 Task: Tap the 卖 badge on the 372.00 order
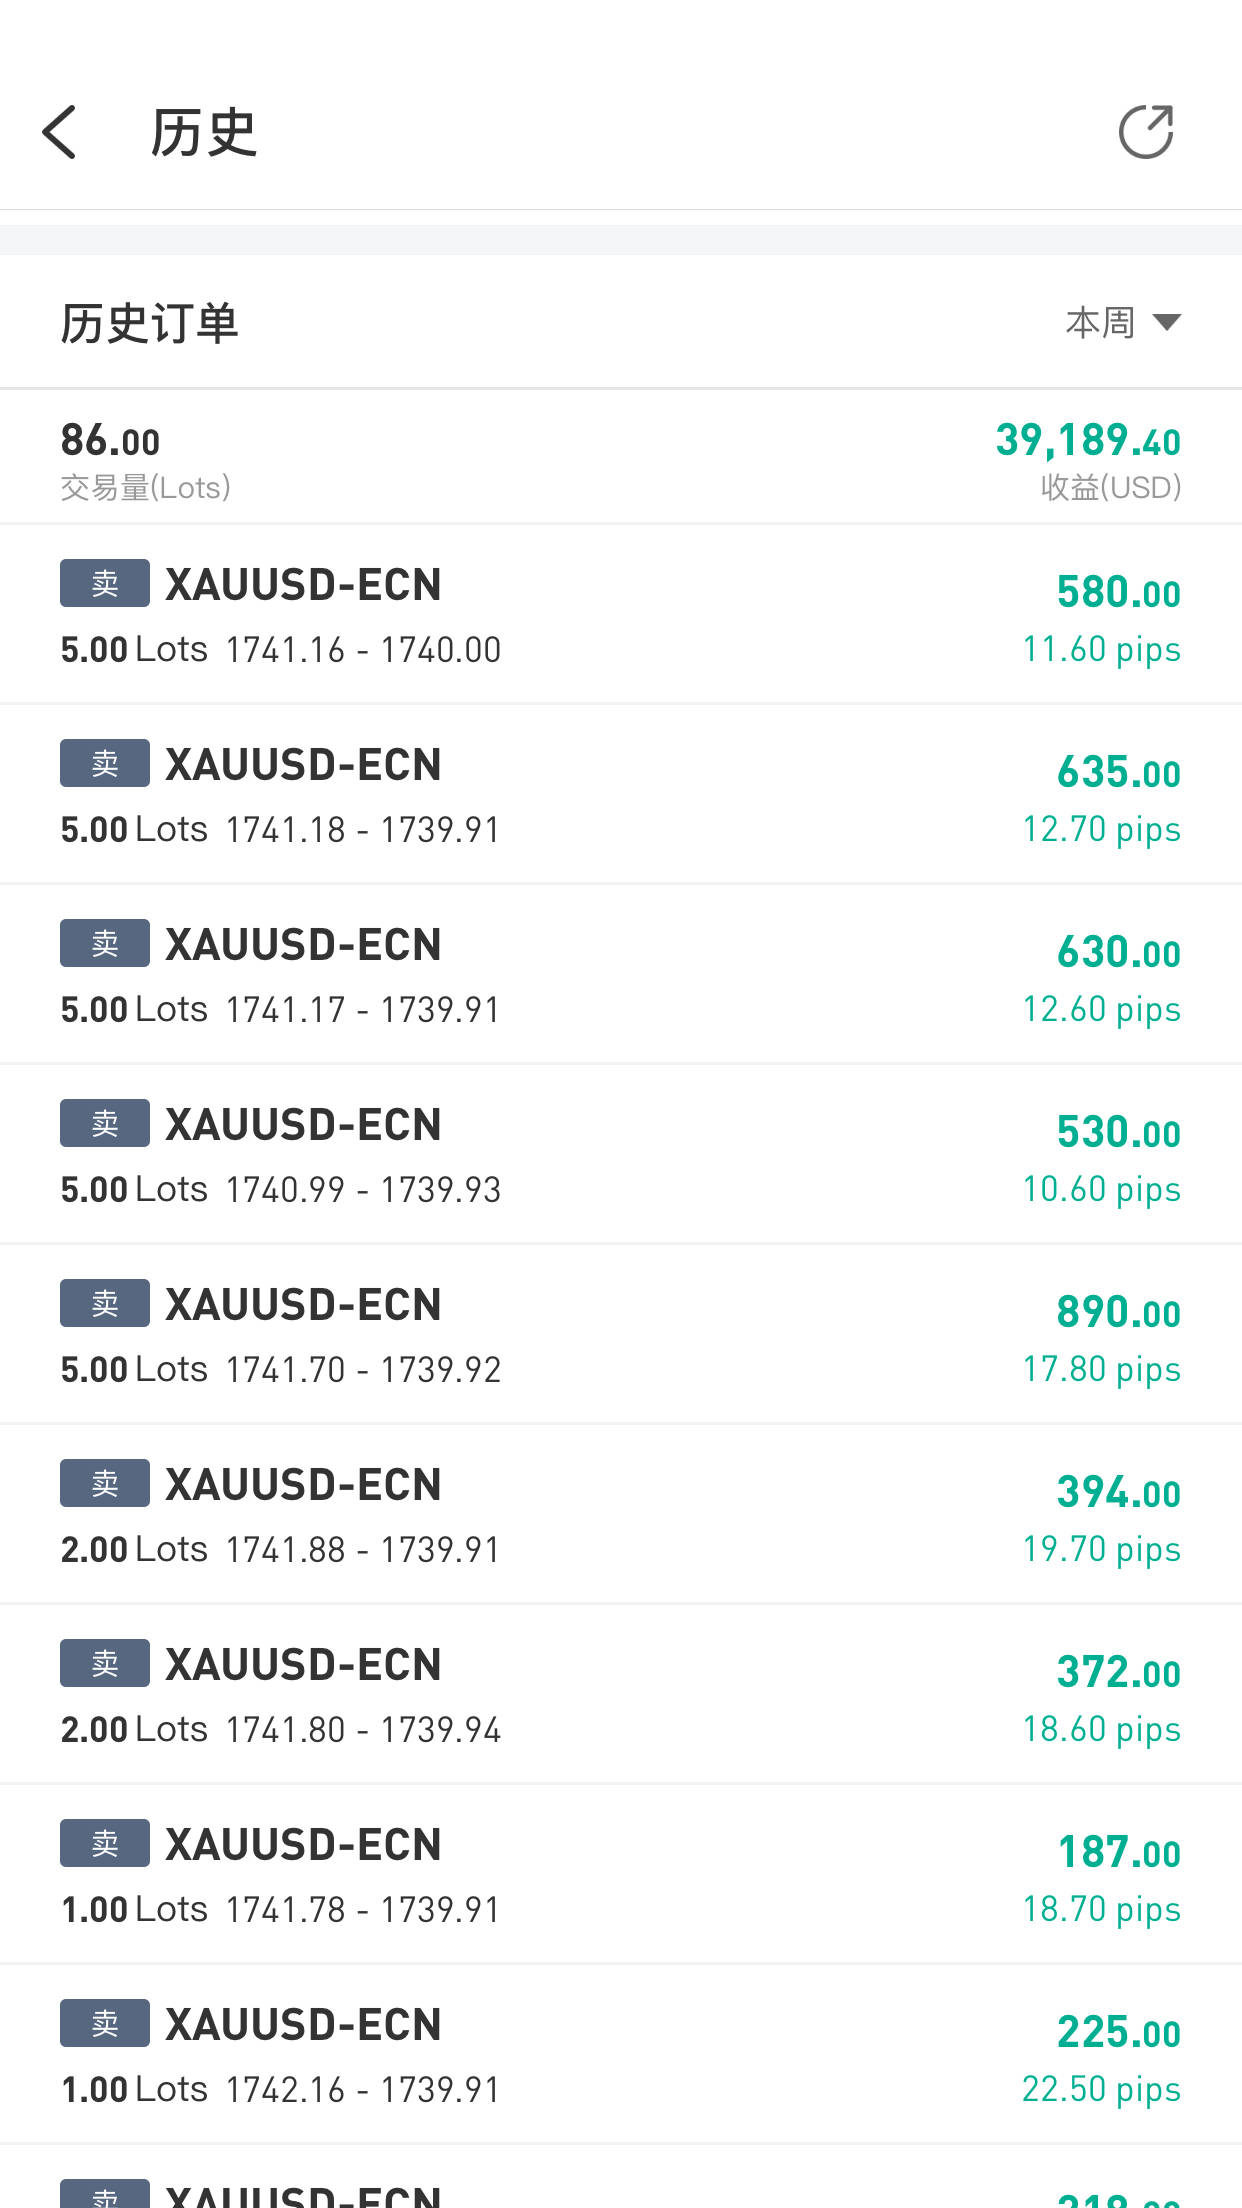click(x=104, y=1663)
